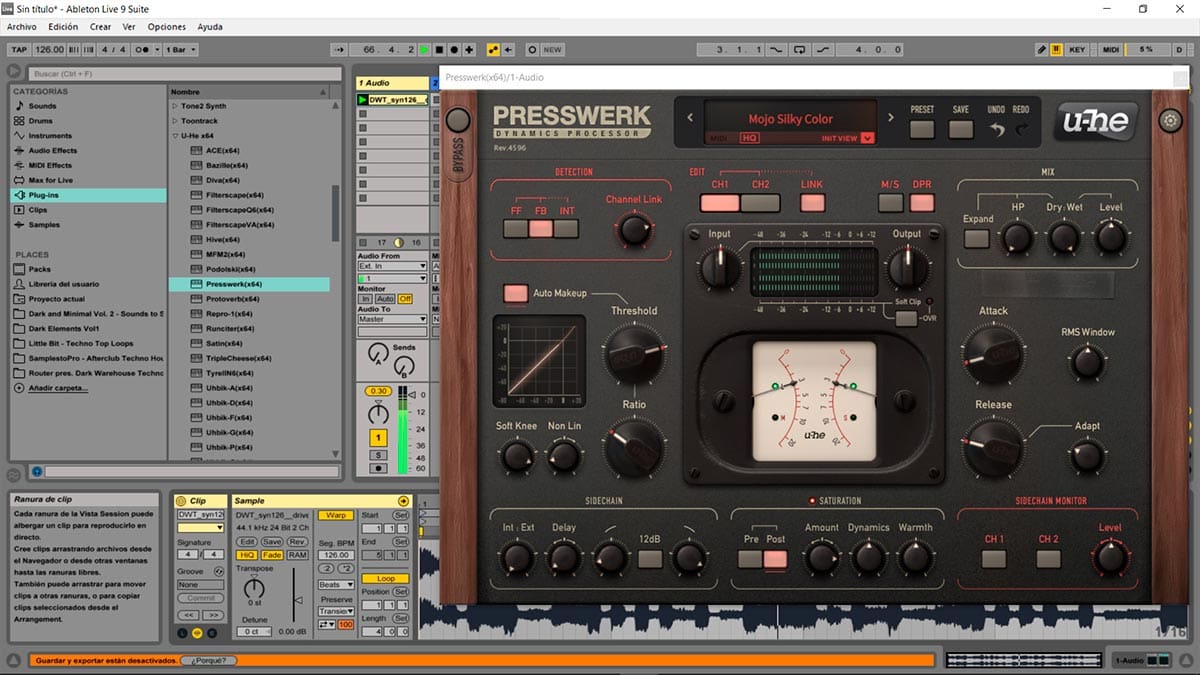This screenshot has height=675, width=1200.
Task: Click Clip box round toggle icon
Action: tap(180, 501)
